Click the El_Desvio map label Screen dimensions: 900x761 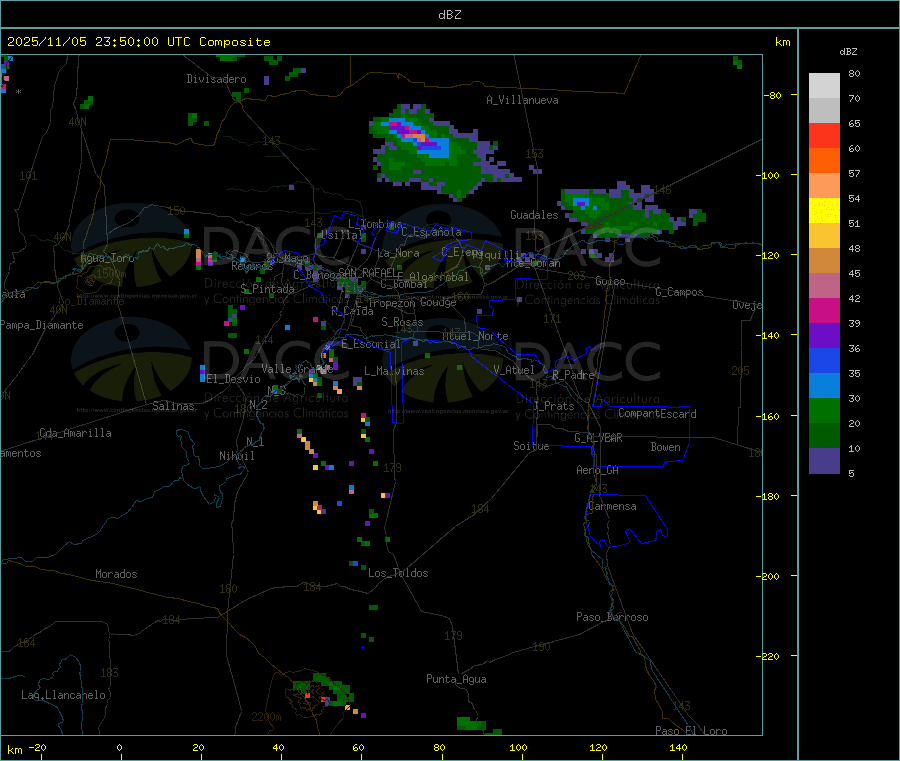pyautogui.click(x=233, y=379)
